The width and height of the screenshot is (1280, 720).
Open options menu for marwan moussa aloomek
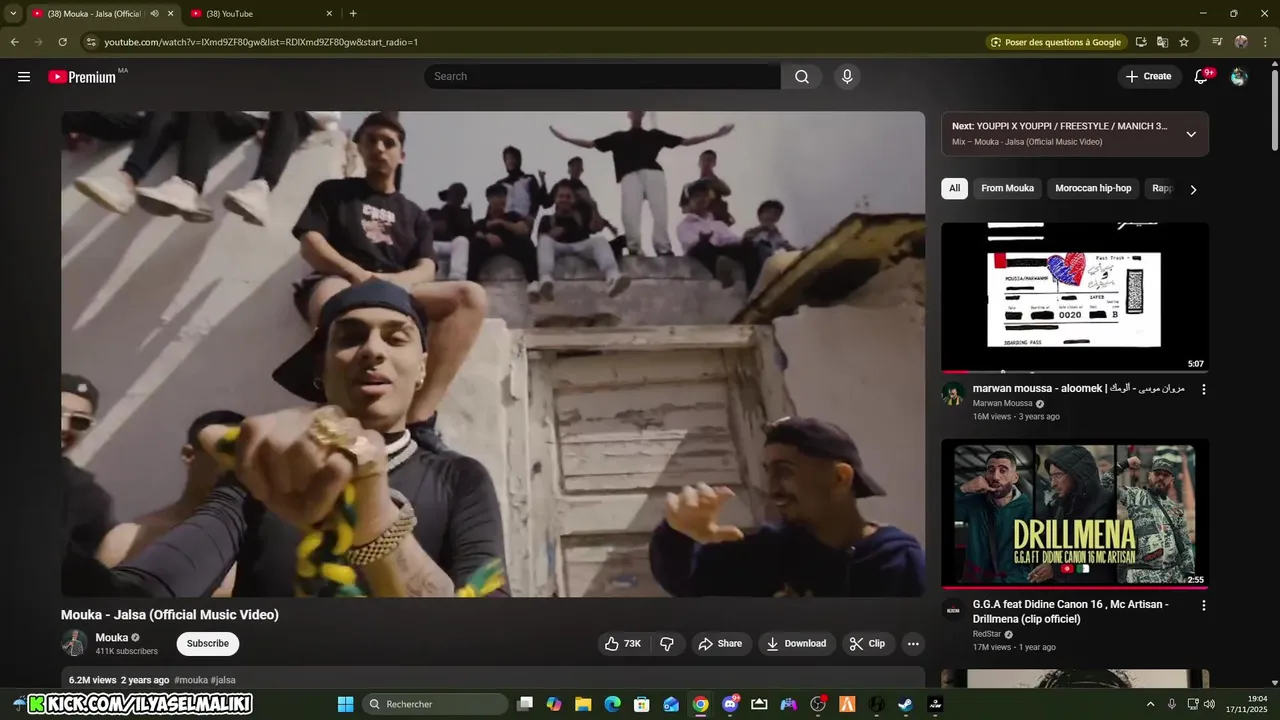coord(1203,389)
